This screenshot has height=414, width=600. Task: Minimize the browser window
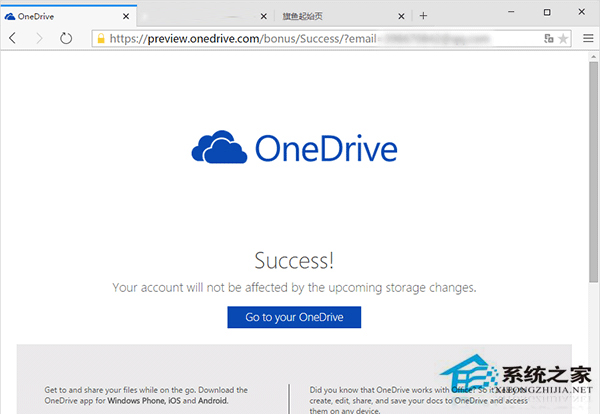tap(511, 12)
